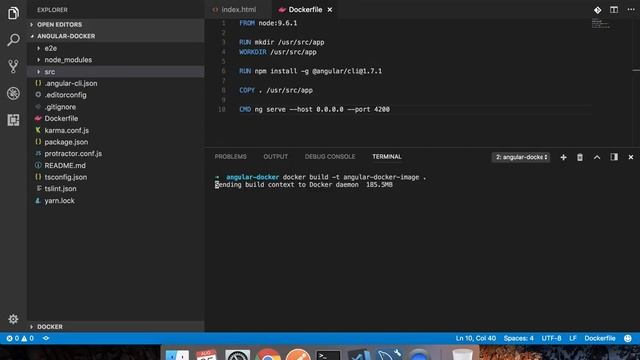
Task: Open protractor.conf.js file
Action: click(116, 154)
